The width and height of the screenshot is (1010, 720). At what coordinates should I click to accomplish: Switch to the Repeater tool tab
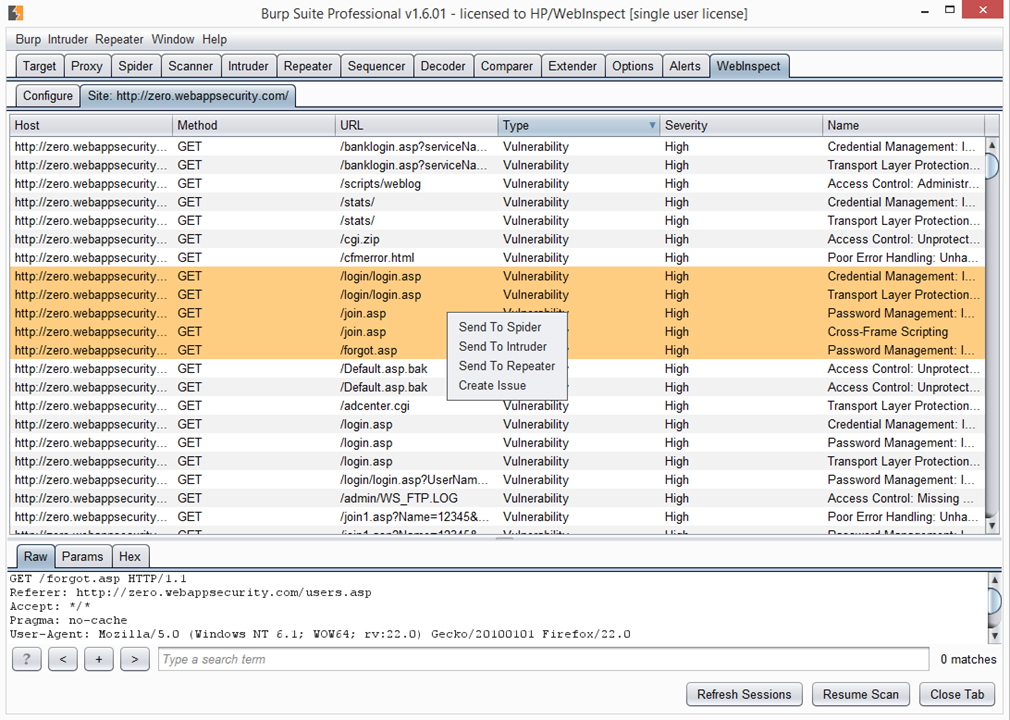[x=308, y=66]
